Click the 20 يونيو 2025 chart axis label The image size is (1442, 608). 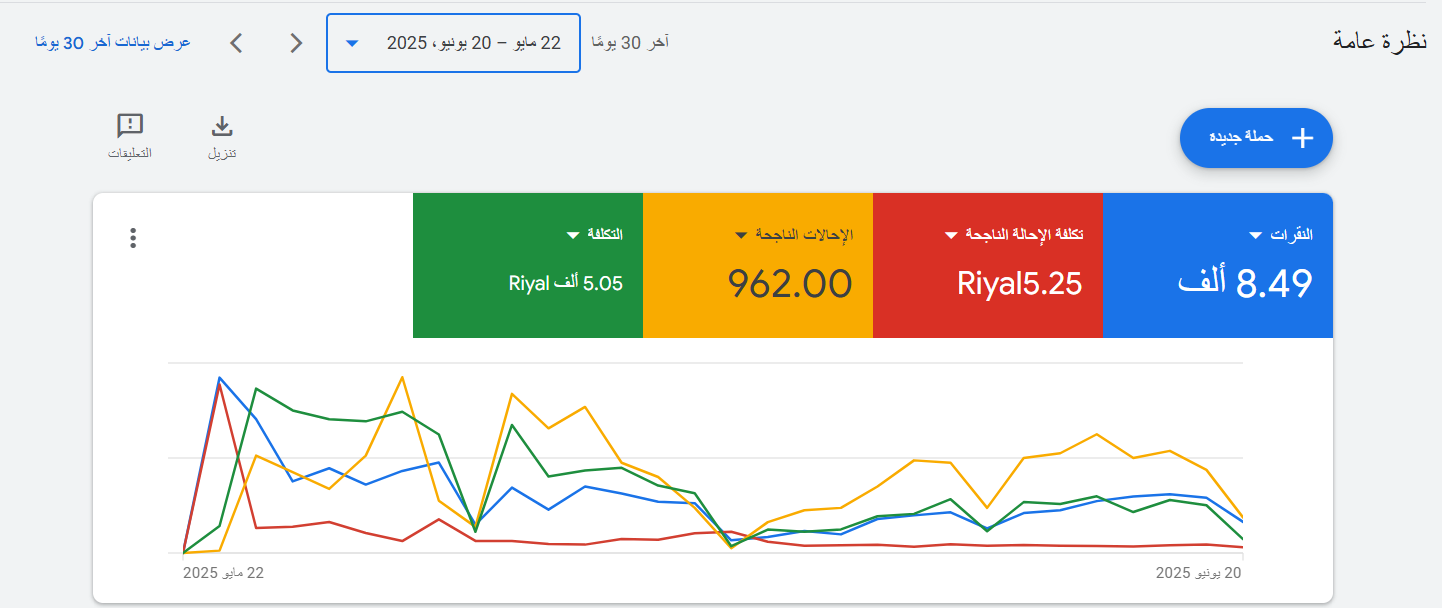pos(1198,573)
